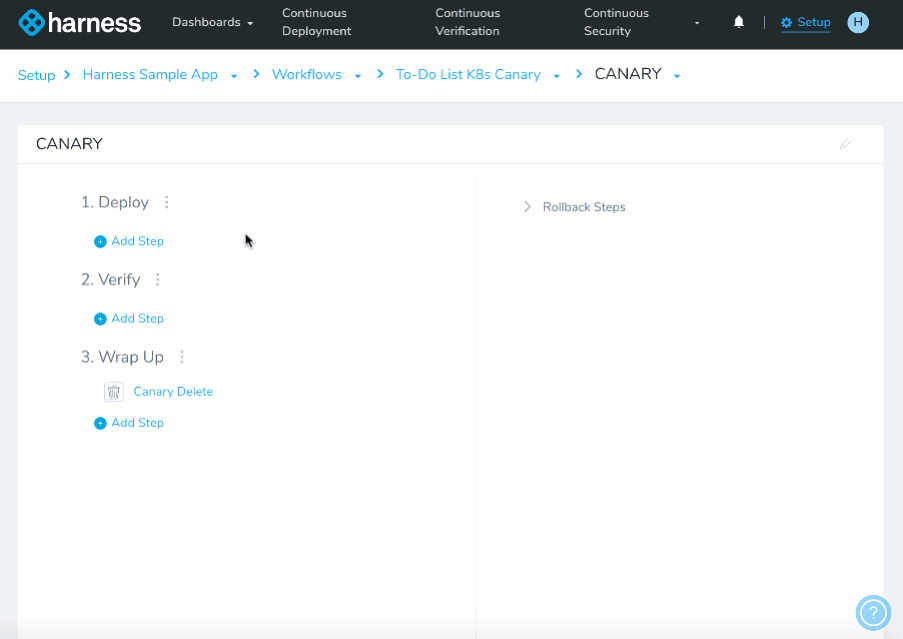Click the Canary Delete step icon

point(114,392)
